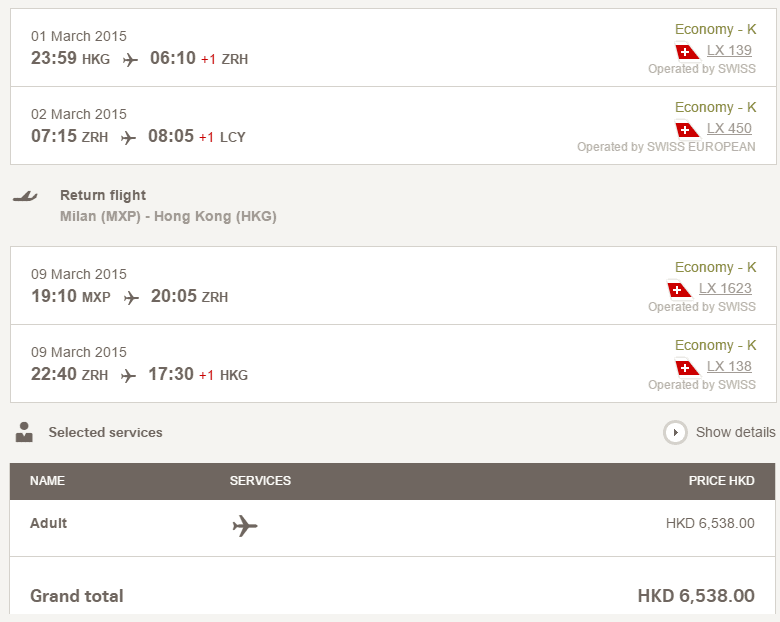This screenshot has width=780, height=622.
Task: Click plane icon between HKG and ZRH times
Action: click(130, 59)
